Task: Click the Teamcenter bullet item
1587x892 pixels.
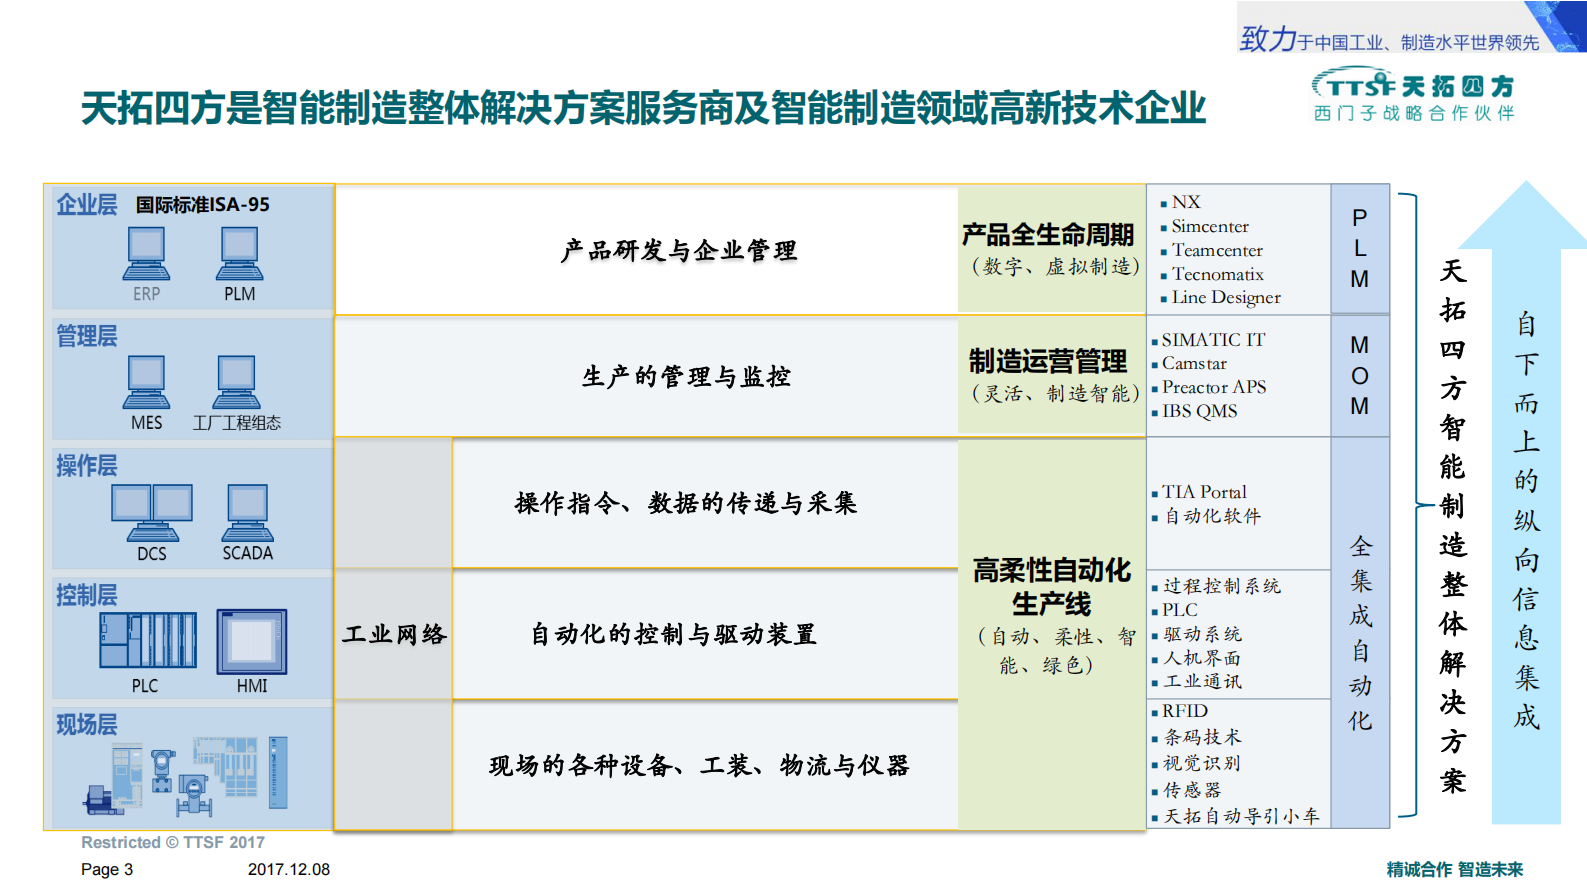Action: tap(1211, 250)
